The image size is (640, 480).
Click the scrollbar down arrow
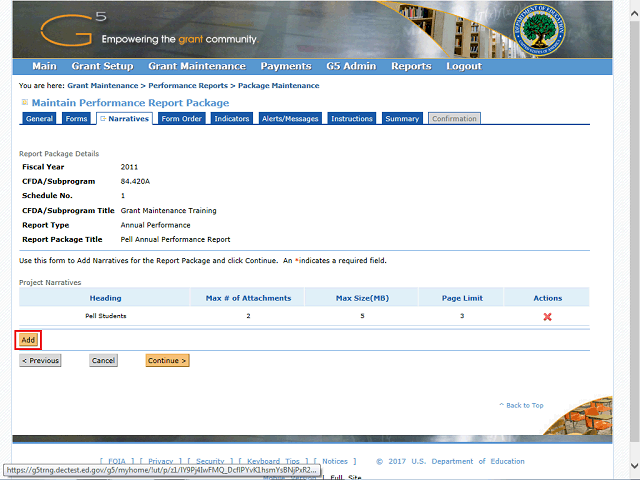click(634, 465)
